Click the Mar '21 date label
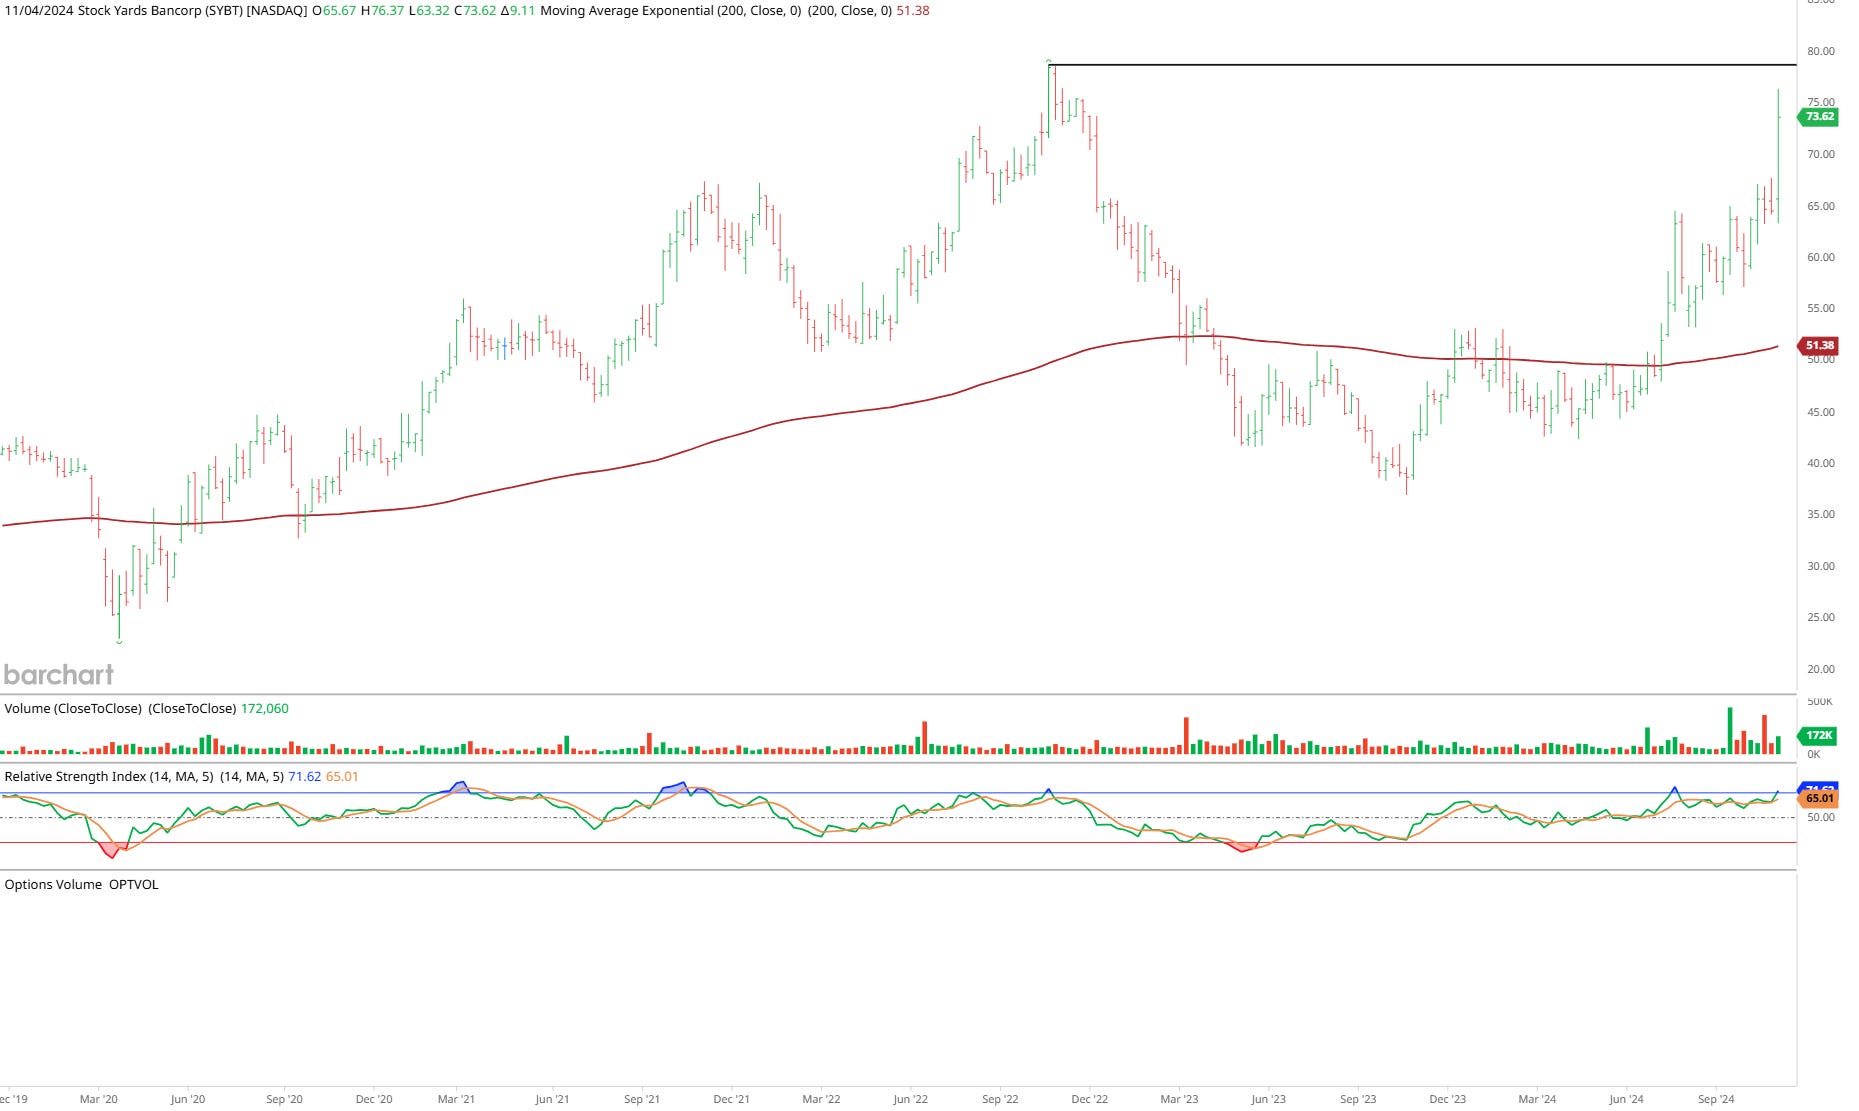The height and width of the screenshot is (1111, 1859). point(456,1099)
